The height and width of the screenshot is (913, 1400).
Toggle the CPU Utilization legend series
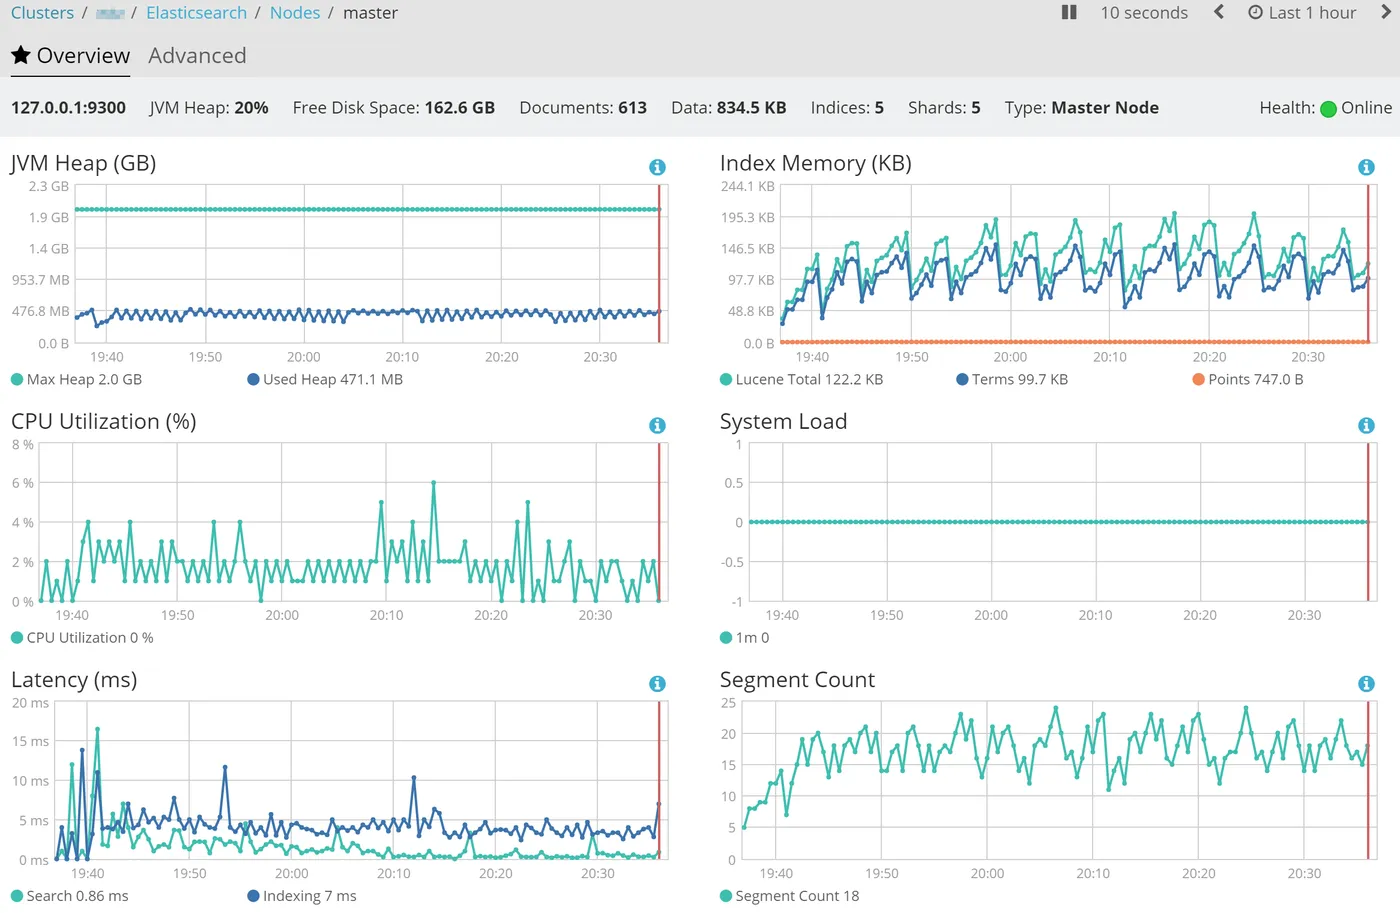click(x=82, y=637)
